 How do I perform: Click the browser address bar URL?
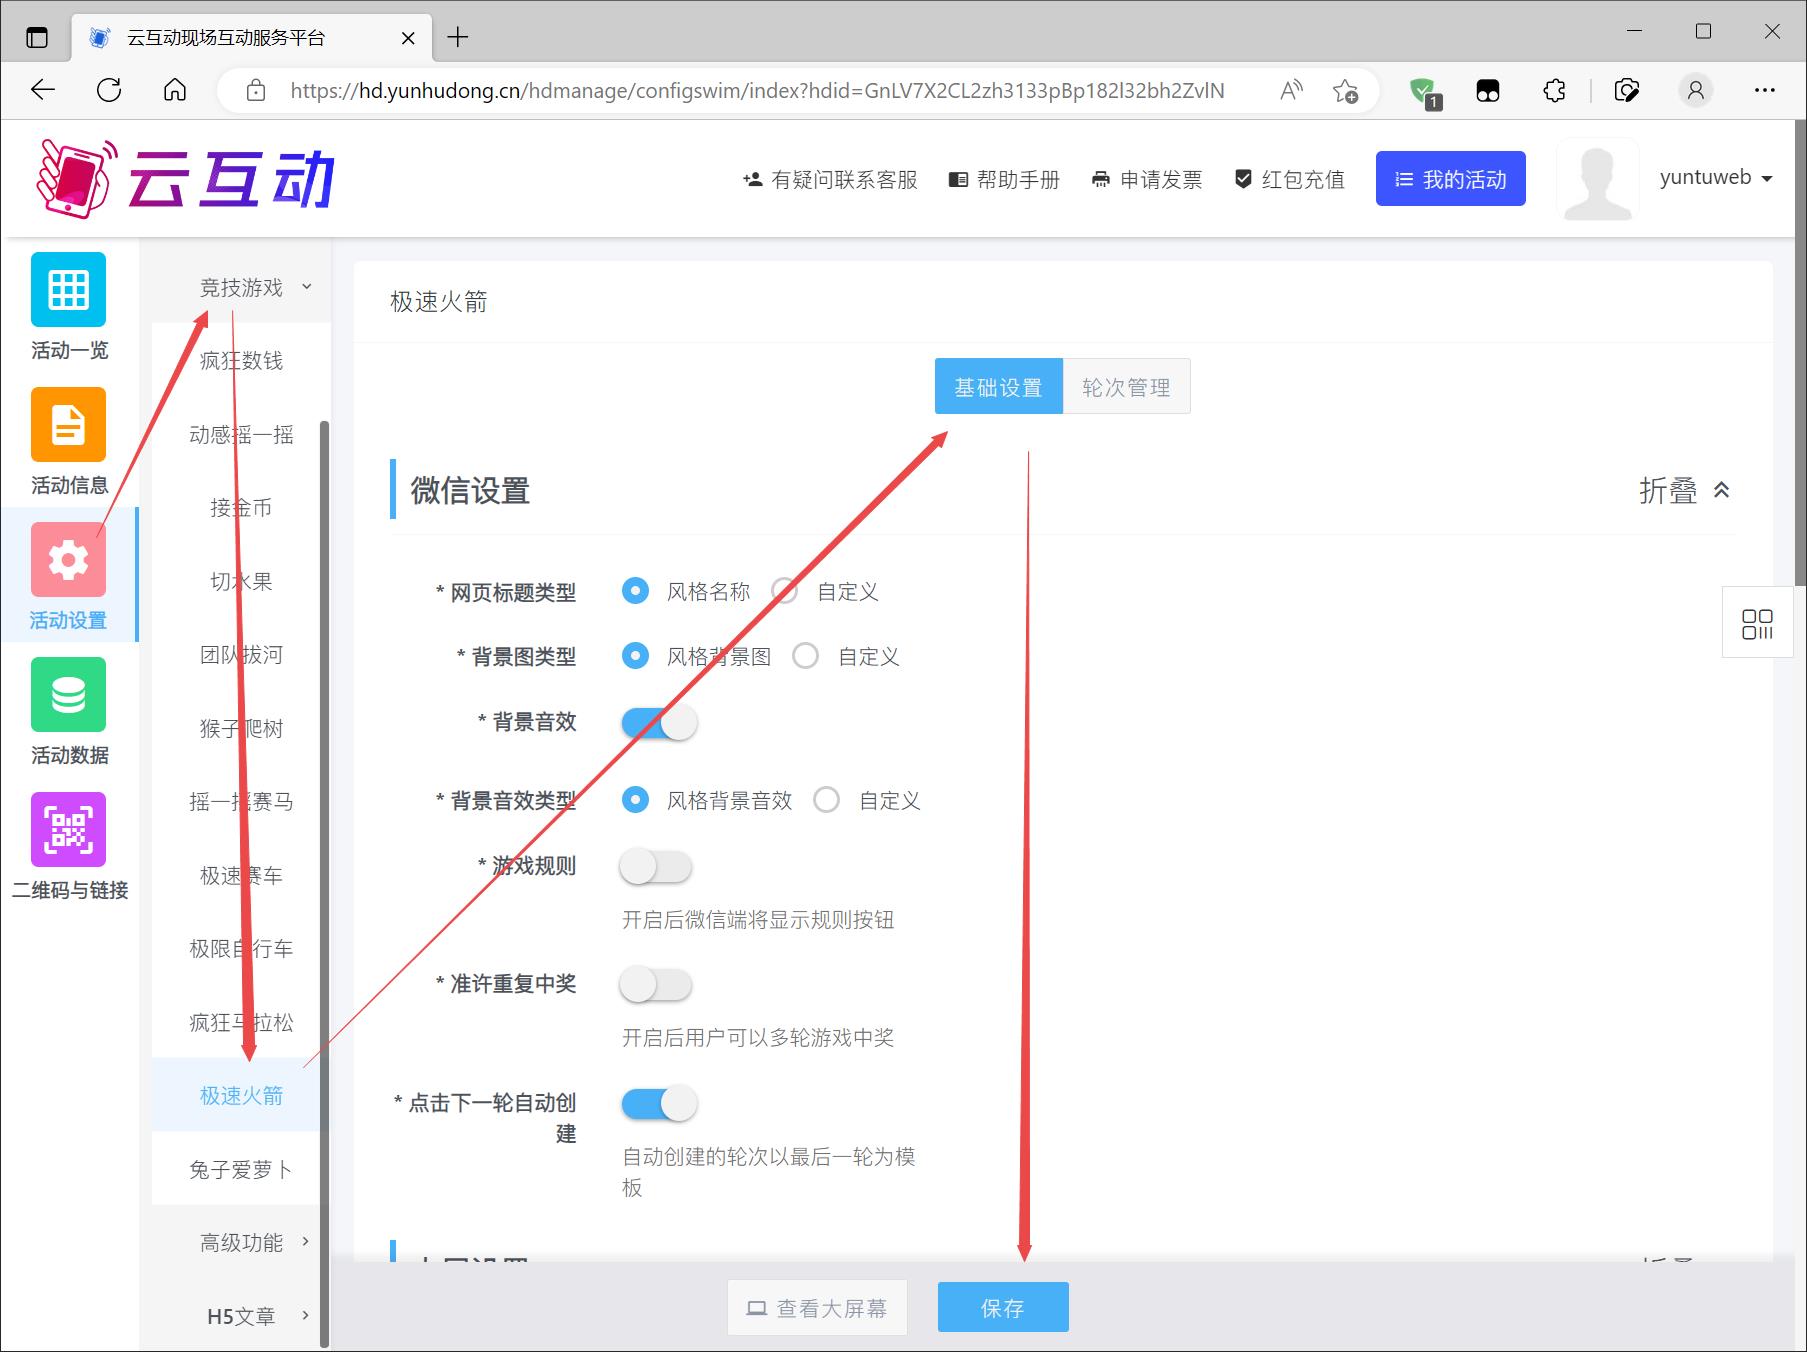coord(757,91)
